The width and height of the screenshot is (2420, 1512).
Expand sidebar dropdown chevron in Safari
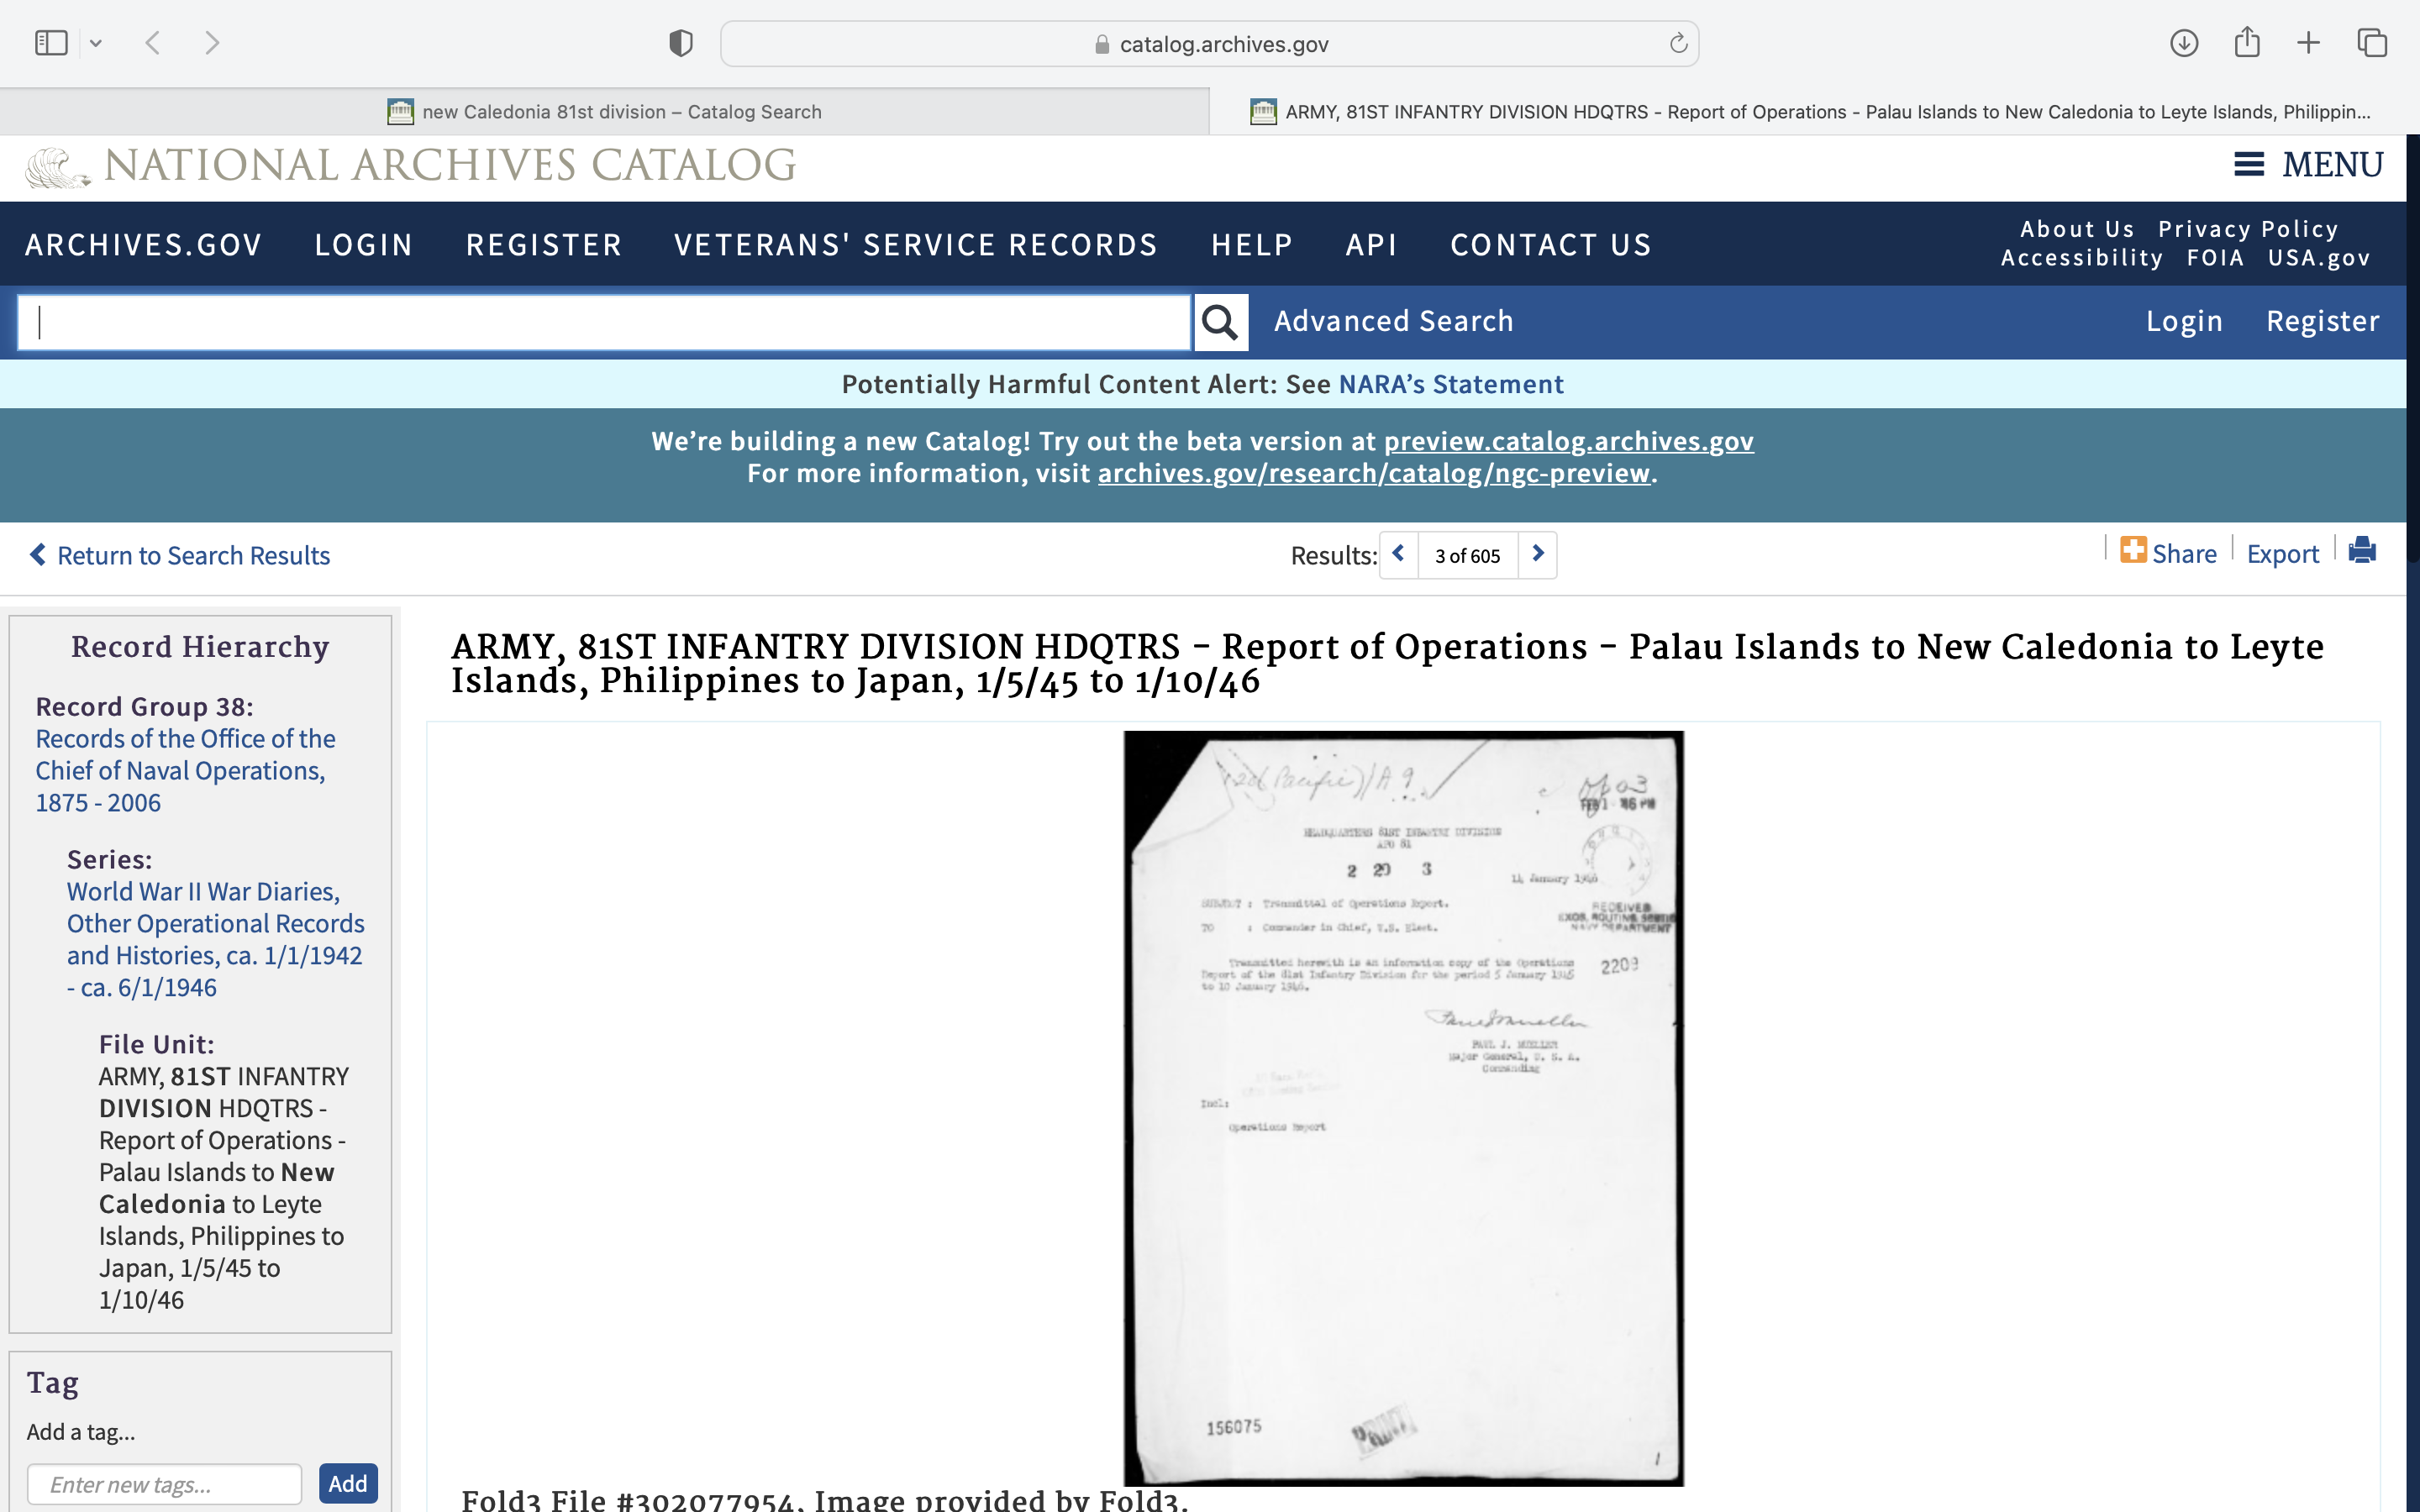coord(96,43)
